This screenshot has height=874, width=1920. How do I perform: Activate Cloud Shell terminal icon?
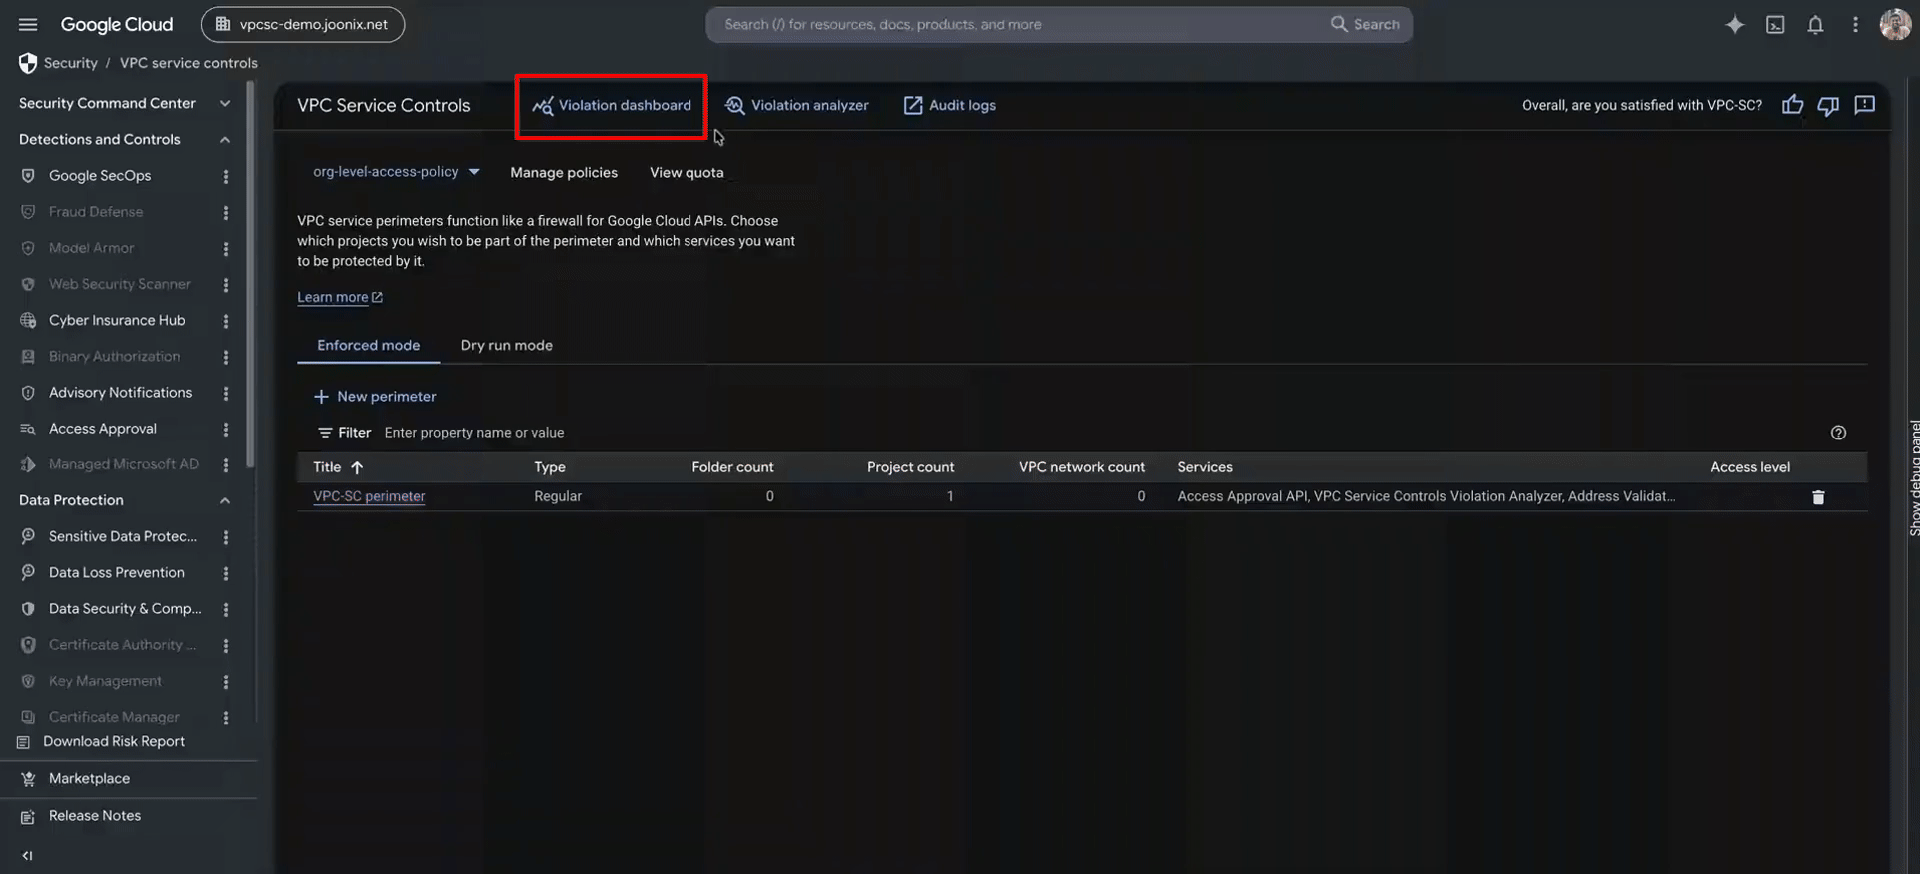[1775, 25]
